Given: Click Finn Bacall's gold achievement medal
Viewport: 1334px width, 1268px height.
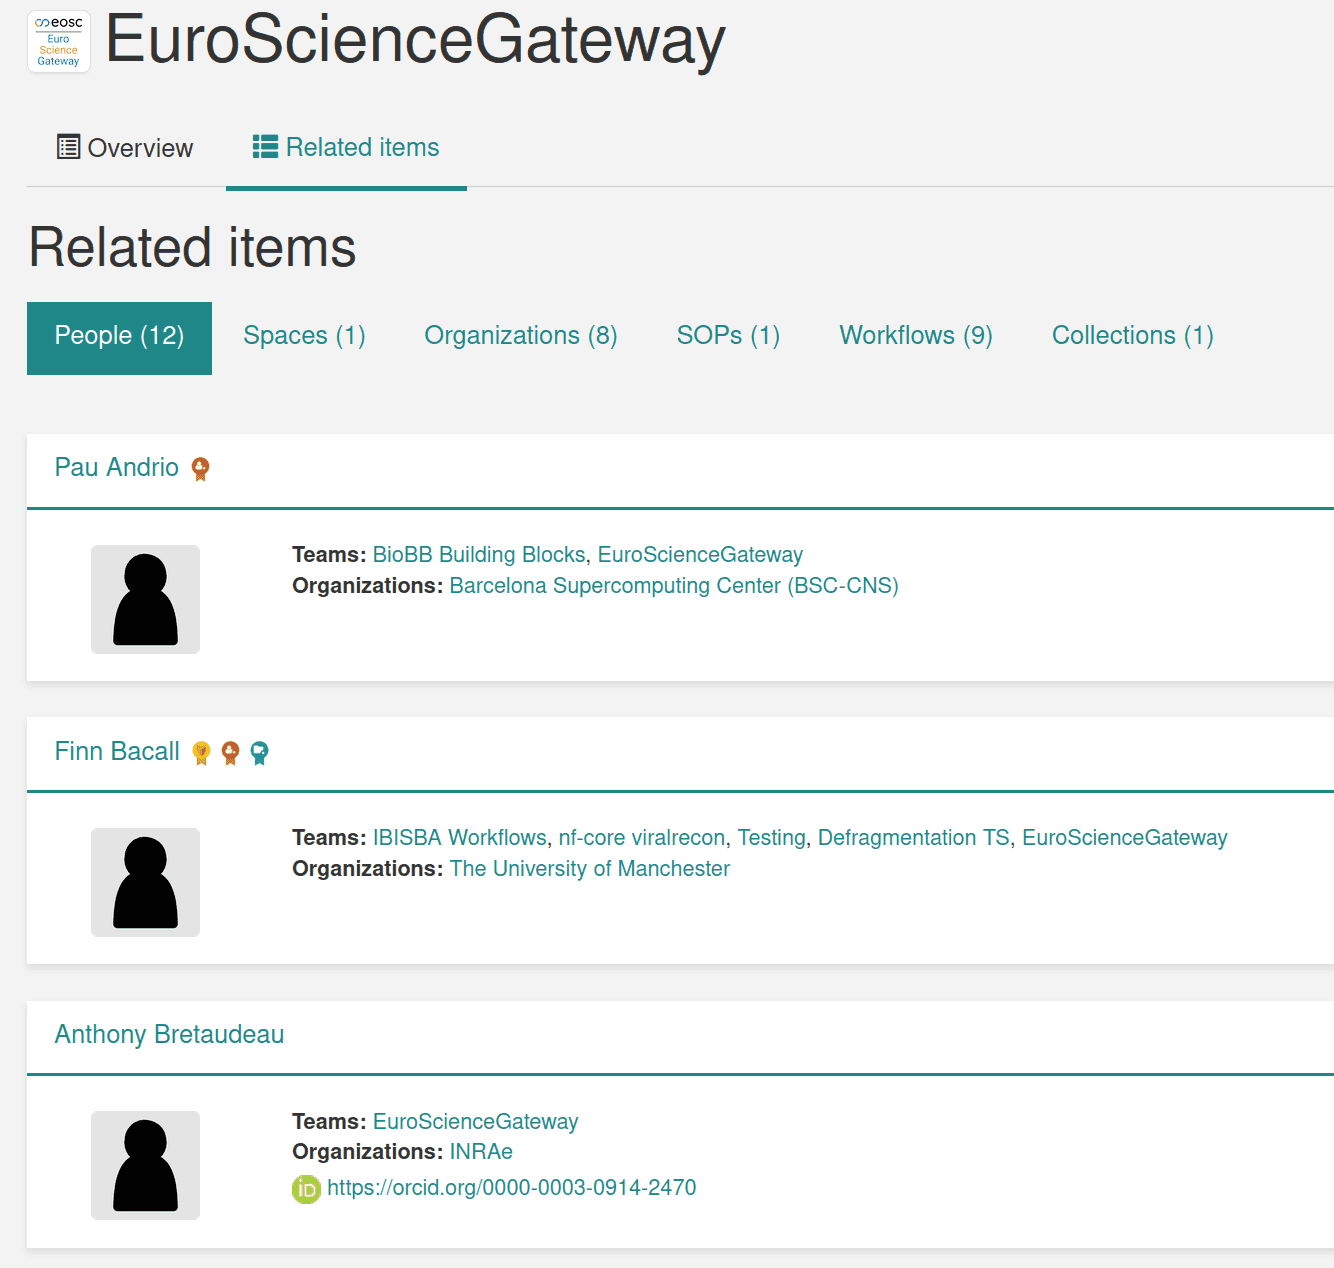Looking at the screenshot, I should [201, 753].
